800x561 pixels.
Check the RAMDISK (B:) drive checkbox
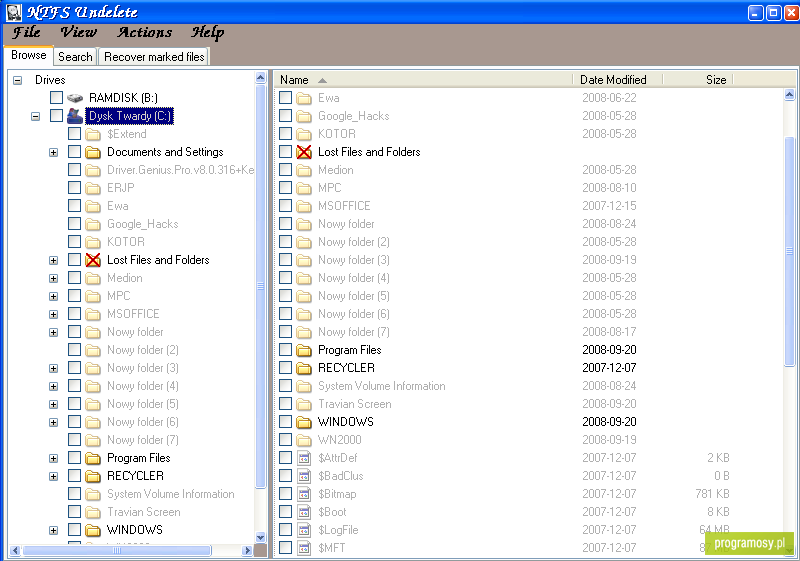[x=57, y=97]
